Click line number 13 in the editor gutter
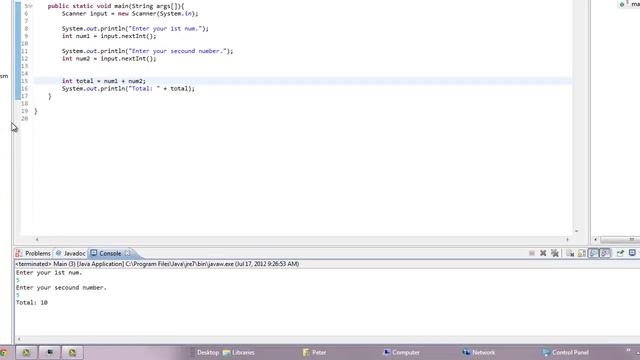Viewport: 640px width, 360px height. 24,66
